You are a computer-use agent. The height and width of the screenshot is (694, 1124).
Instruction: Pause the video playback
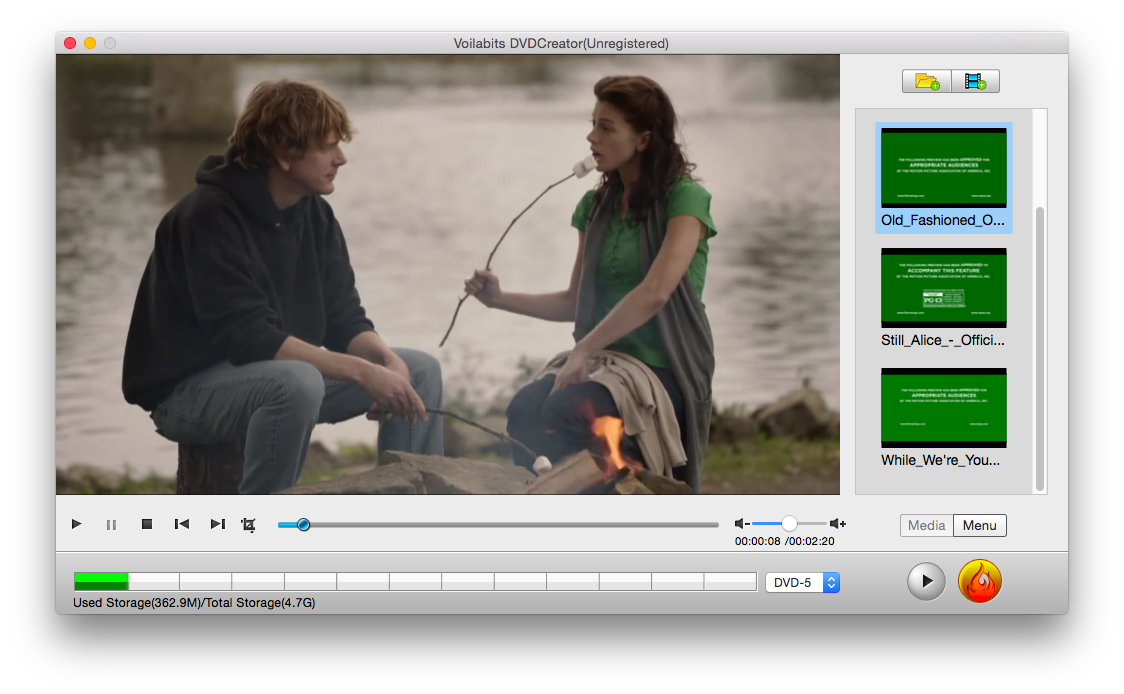click(x=111, y=525)
